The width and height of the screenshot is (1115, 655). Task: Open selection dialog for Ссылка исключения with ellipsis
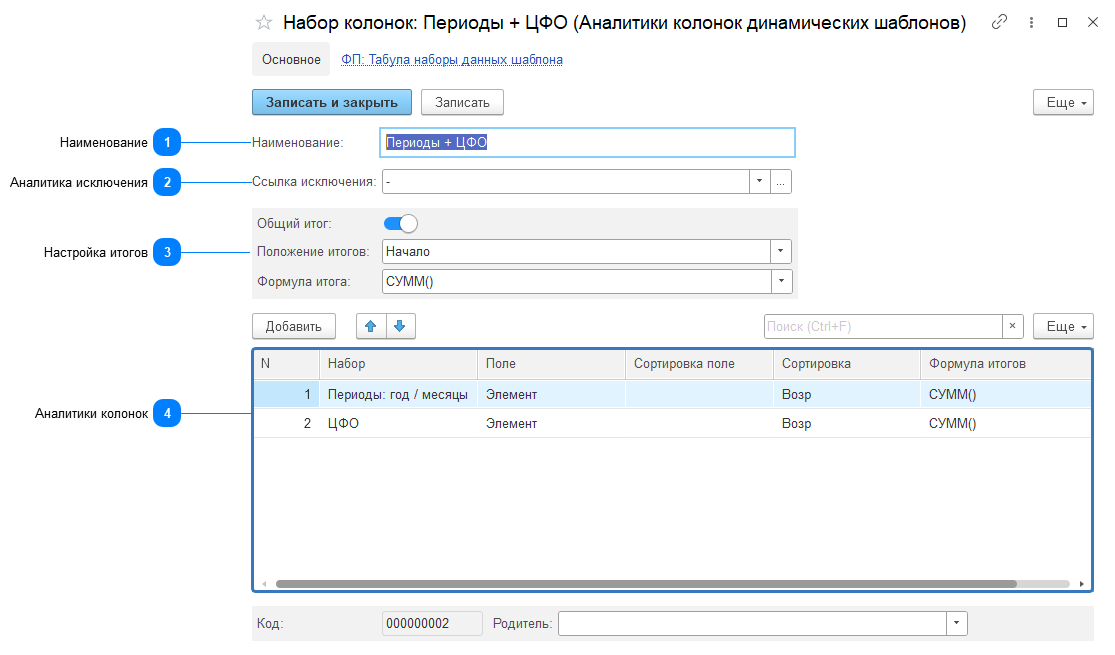click(x=780, y=182)
